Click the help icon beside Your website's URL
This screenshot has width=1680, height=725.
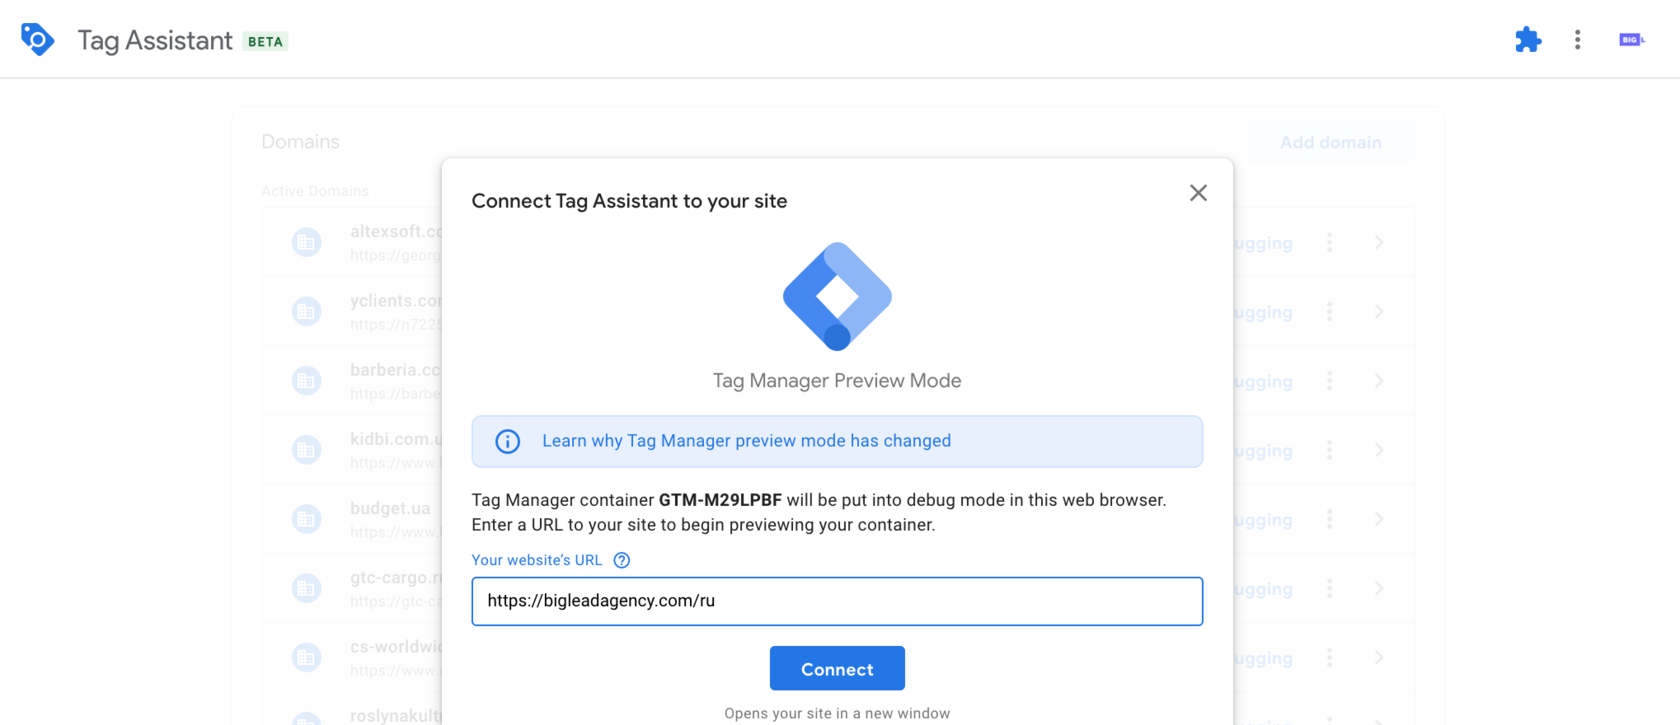[622, 560]
